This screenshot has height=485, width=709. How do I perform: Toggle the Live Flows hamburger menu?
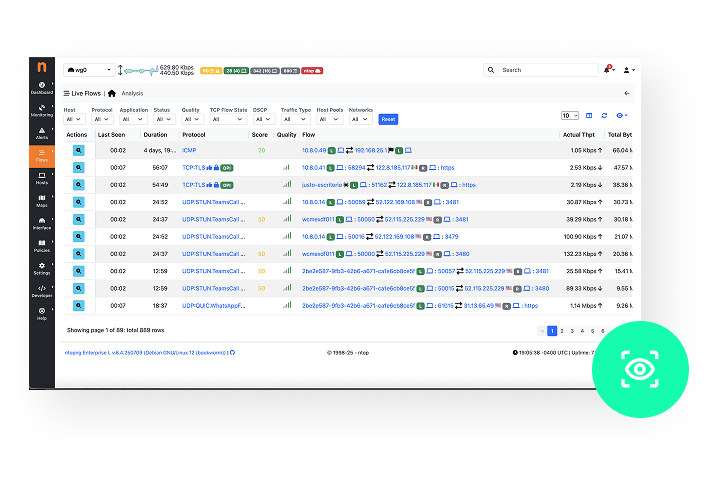[x=67, y=93]
